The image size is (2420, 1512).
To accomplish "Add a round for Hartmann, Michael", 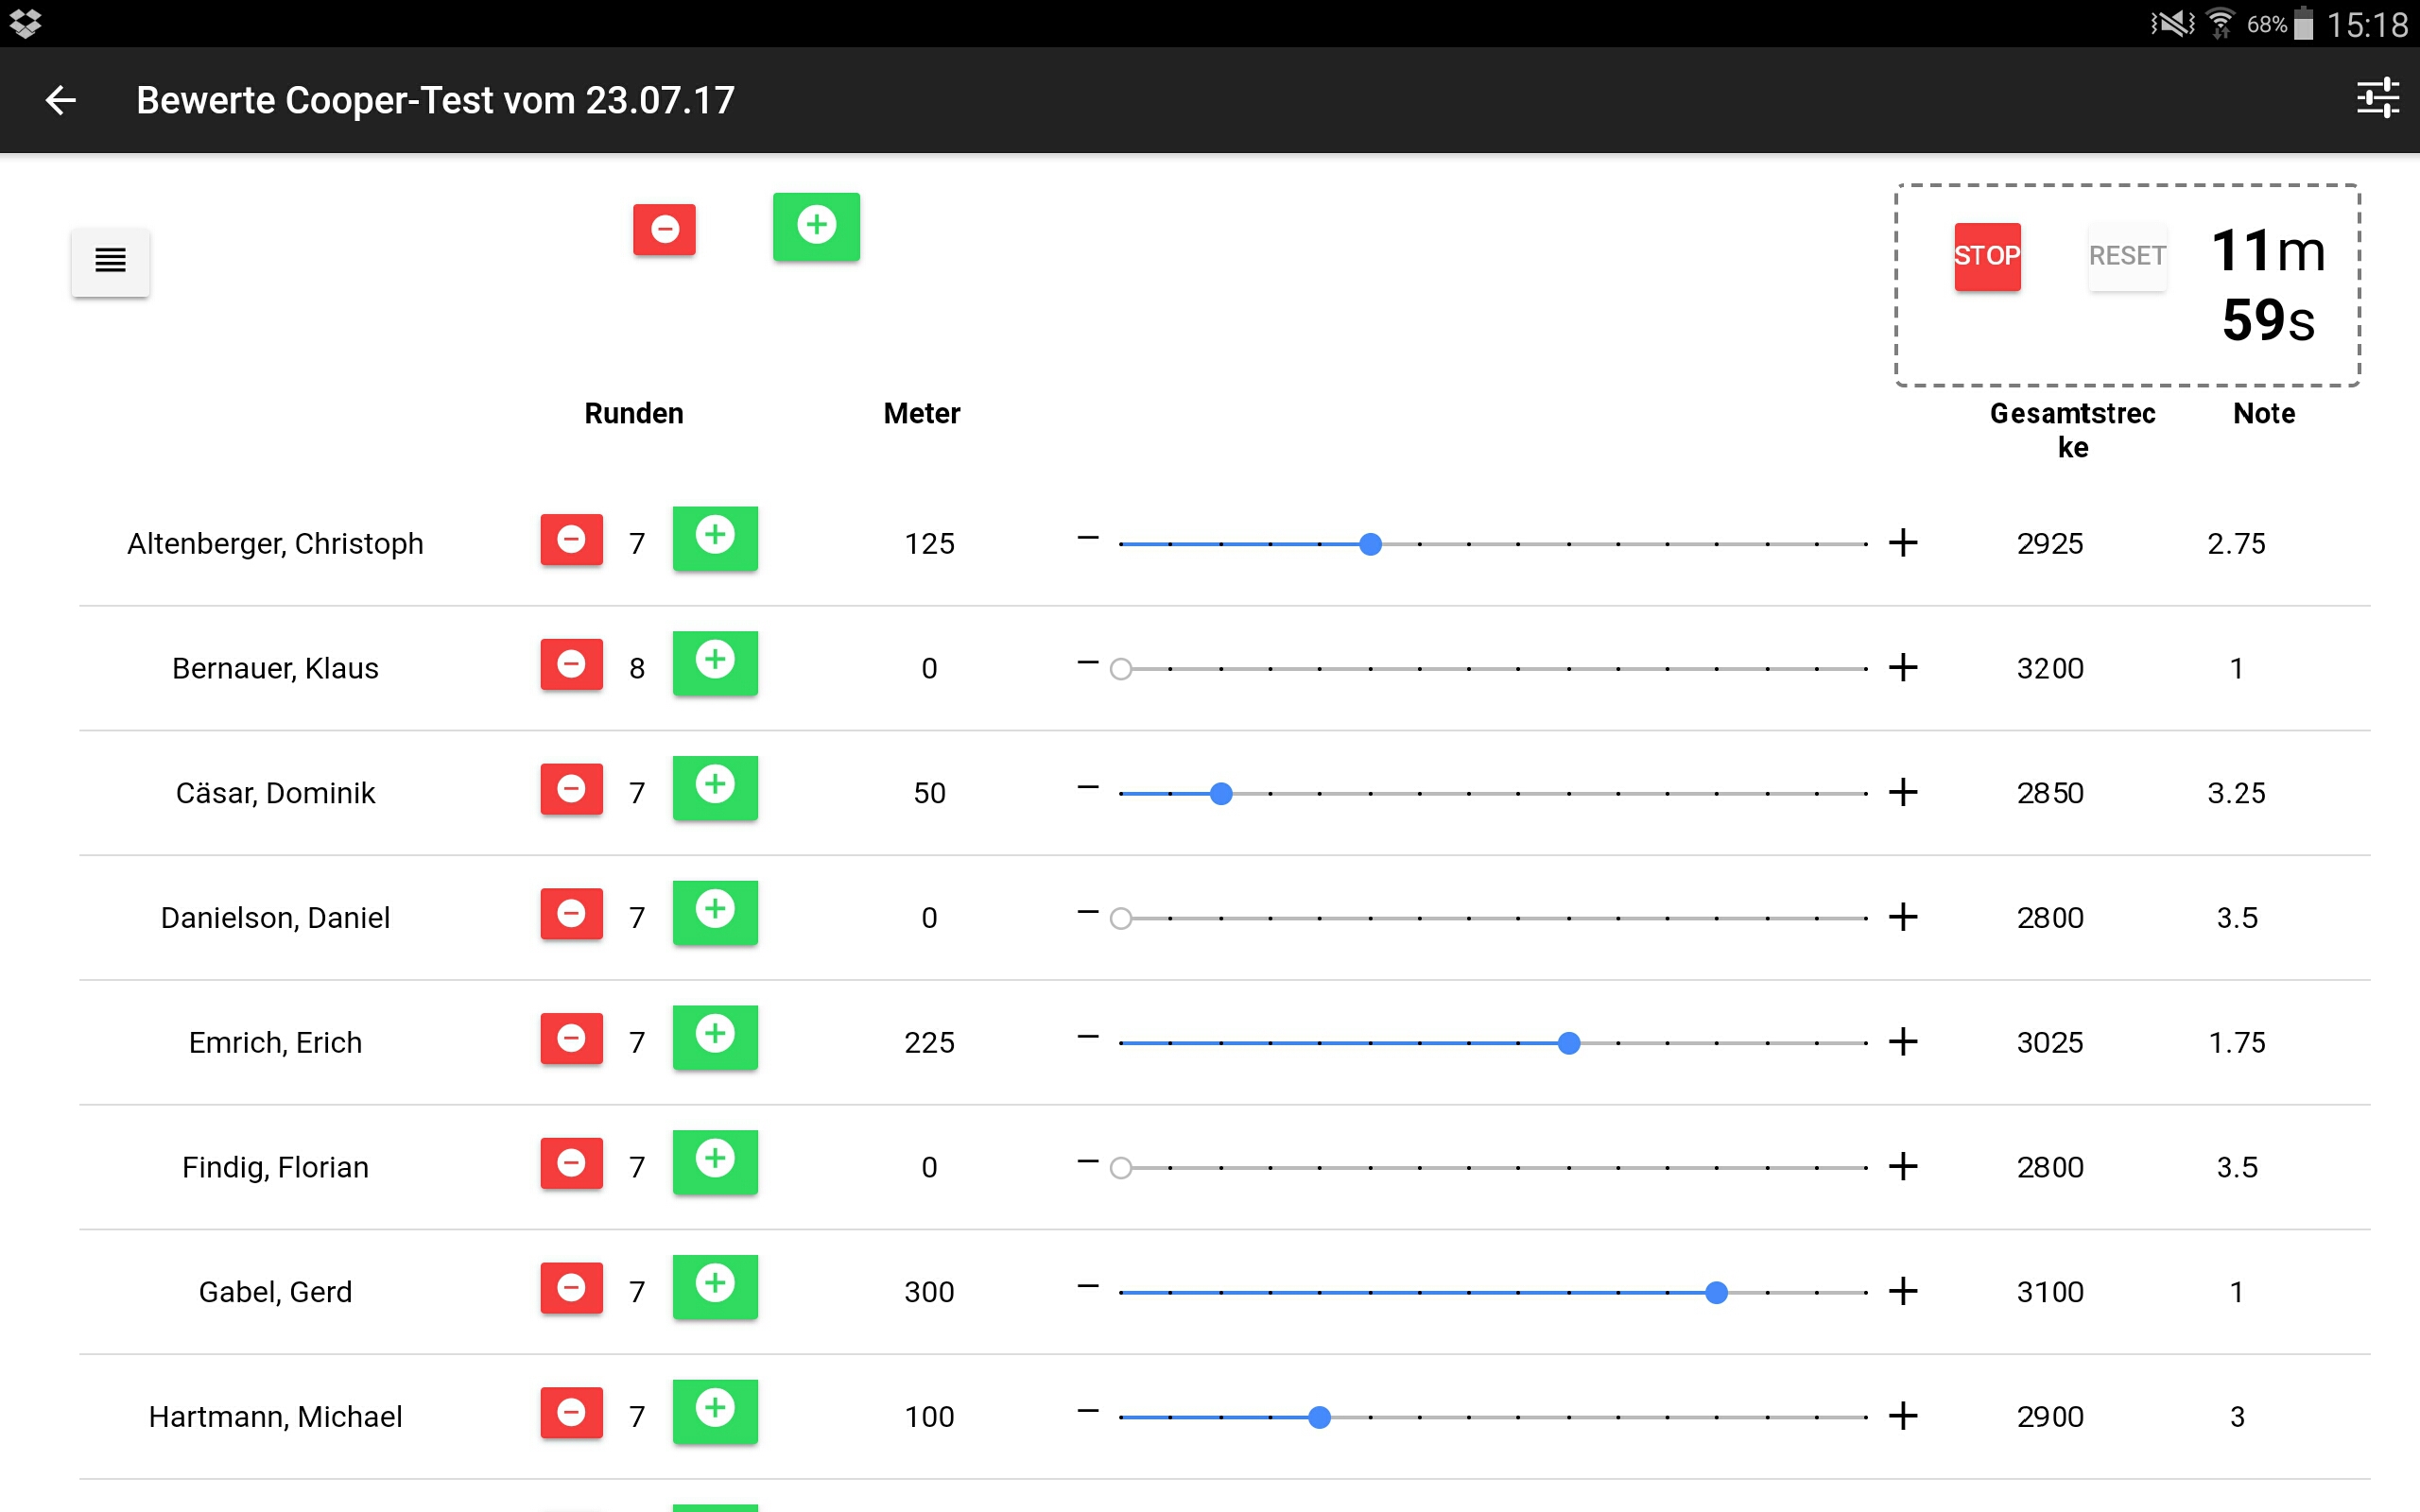I will [x=715, y=1412].
